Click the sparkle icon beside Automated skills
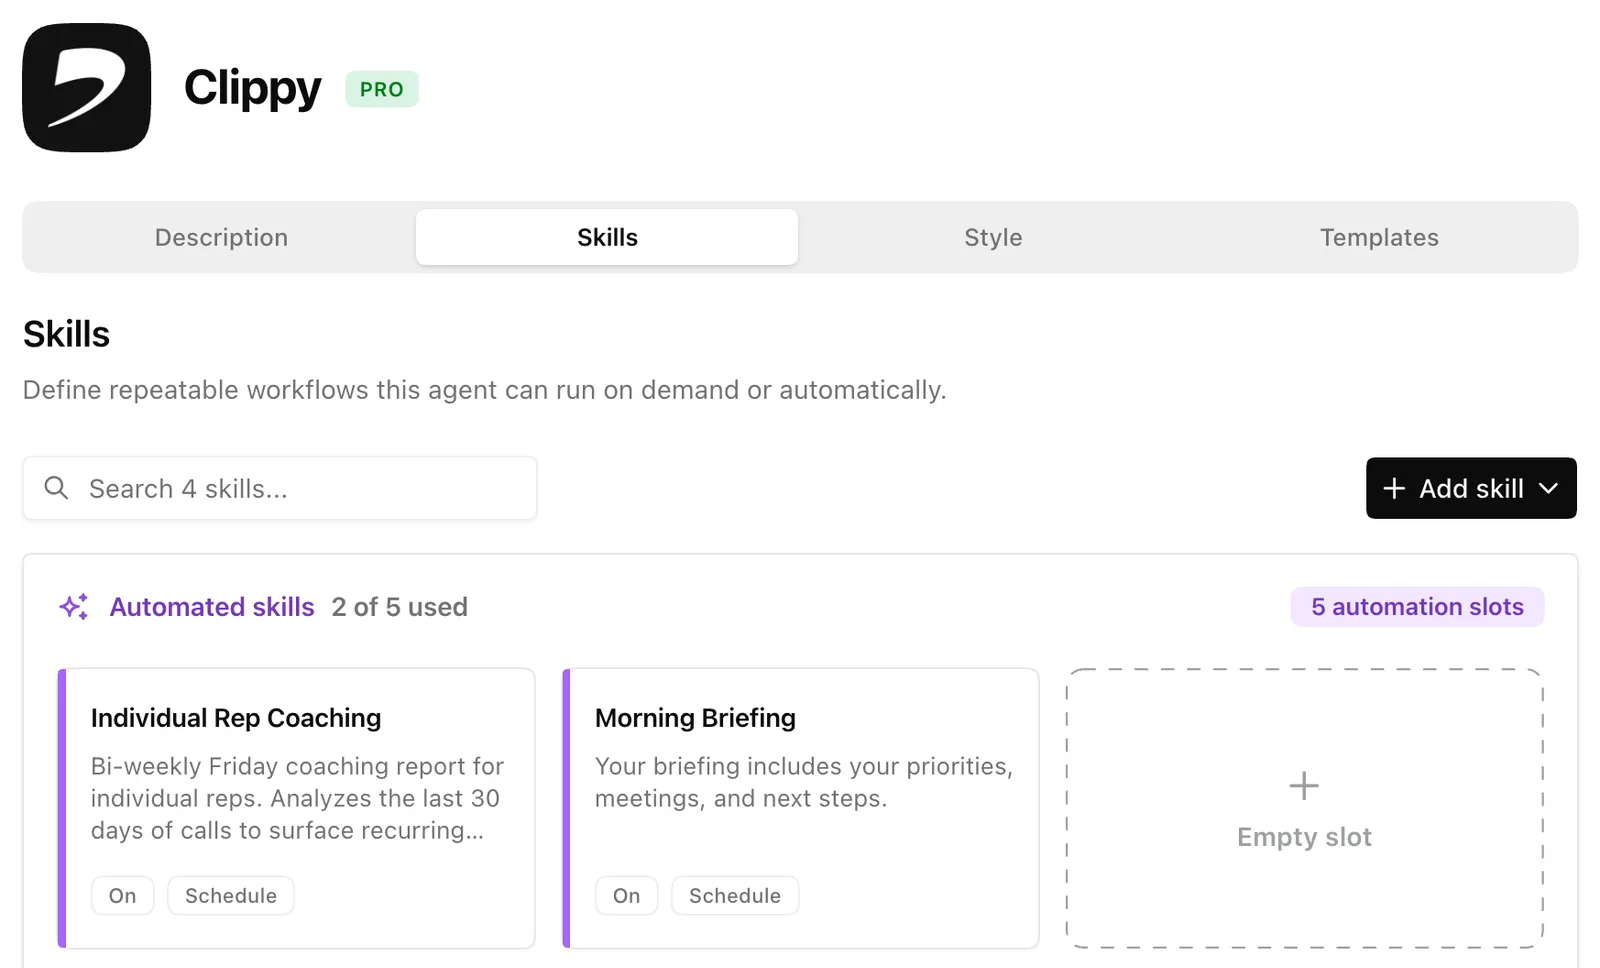The image size is (1600, 968). click(x=74, y=607)
